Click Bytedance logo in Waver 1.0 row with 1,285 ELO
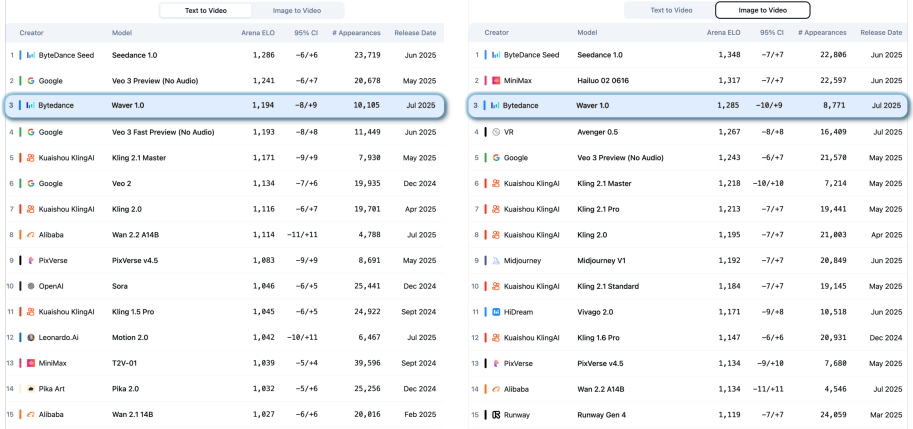913x429 pixels. [496, 105]
